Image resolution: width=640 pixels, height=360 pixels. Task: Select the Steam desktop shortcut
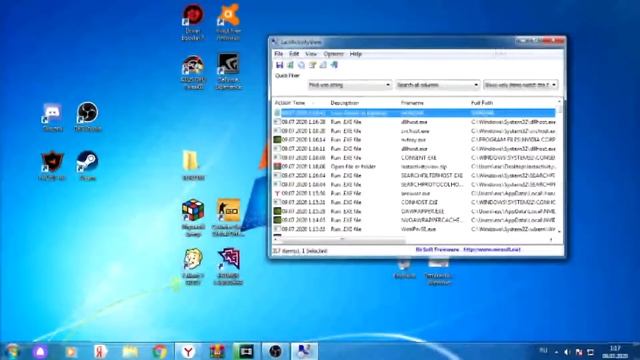87,166
